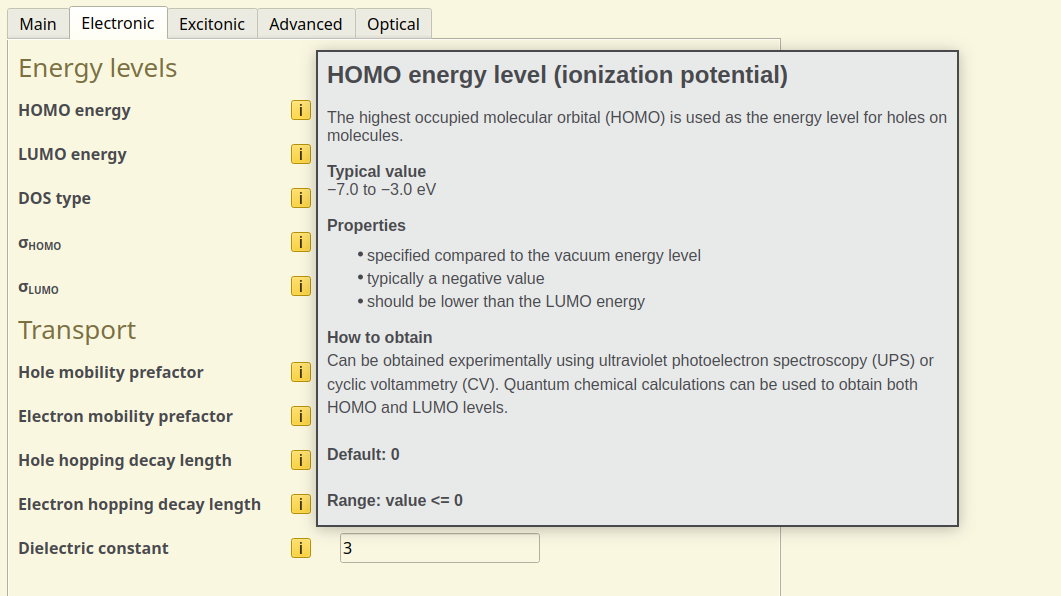Image resolution: width=1061 pixels, height=596 pixels.
Task: Click the Transport section heading
Action: tap(77, 330)
